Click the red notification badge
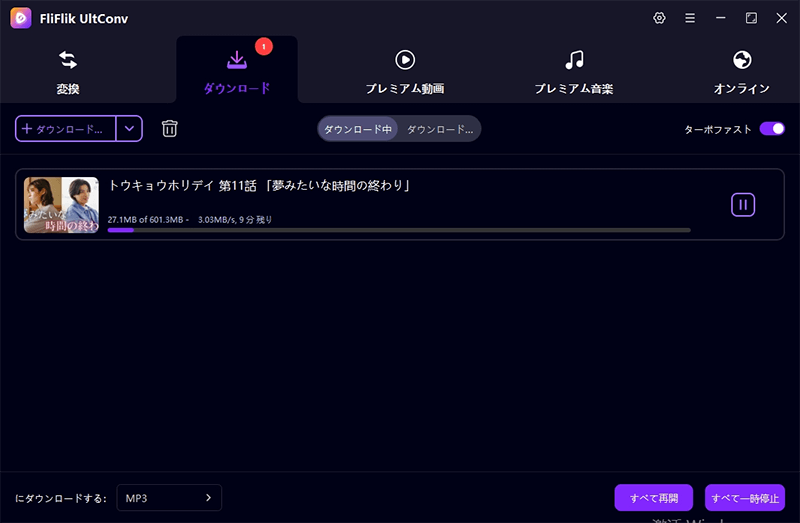This screenshot has width=800, height=523. coord(264,46)
